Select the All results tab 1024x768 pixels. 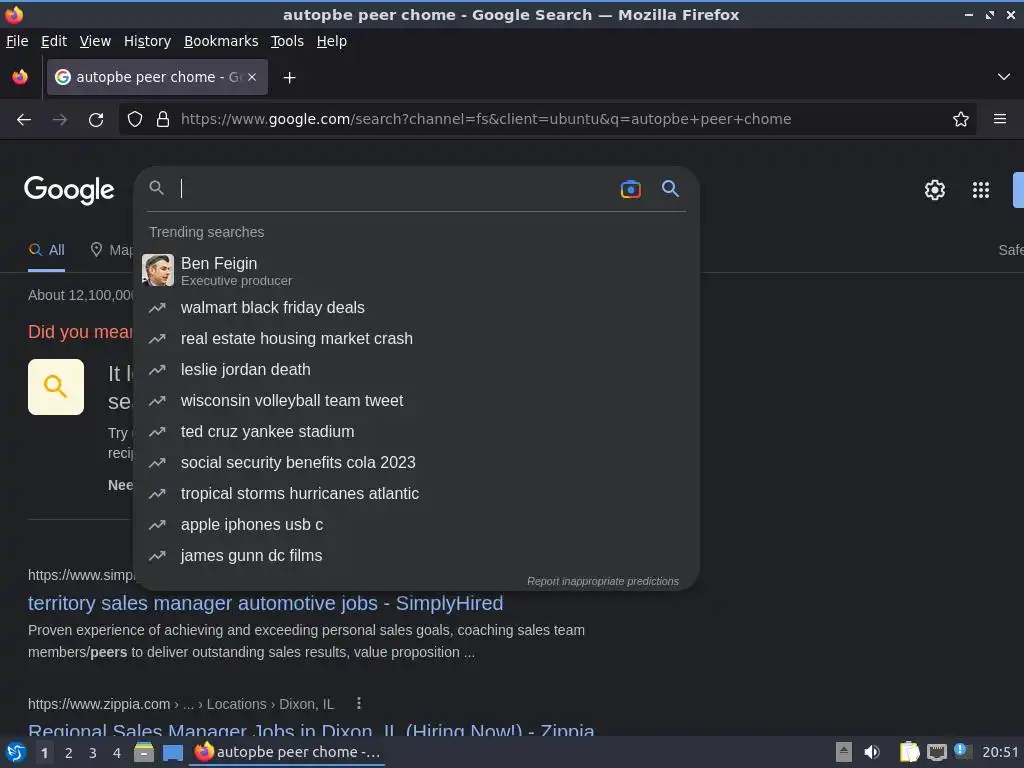[46, 250]
